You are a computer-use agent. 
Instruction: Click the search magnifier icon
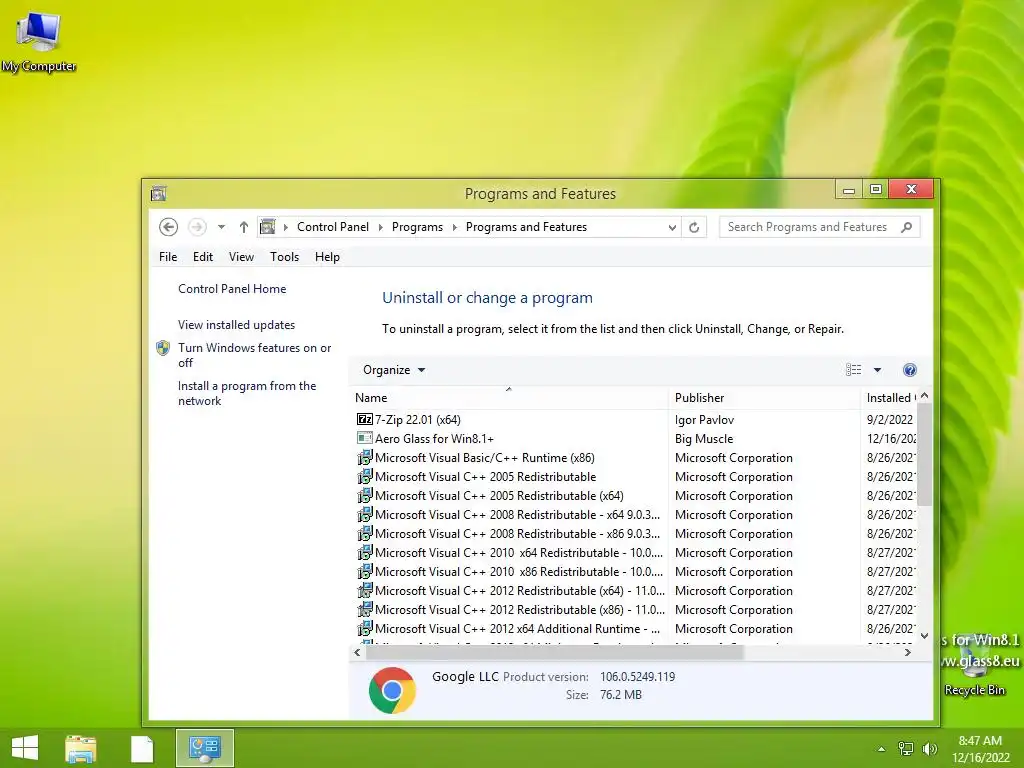pos(906,227)
